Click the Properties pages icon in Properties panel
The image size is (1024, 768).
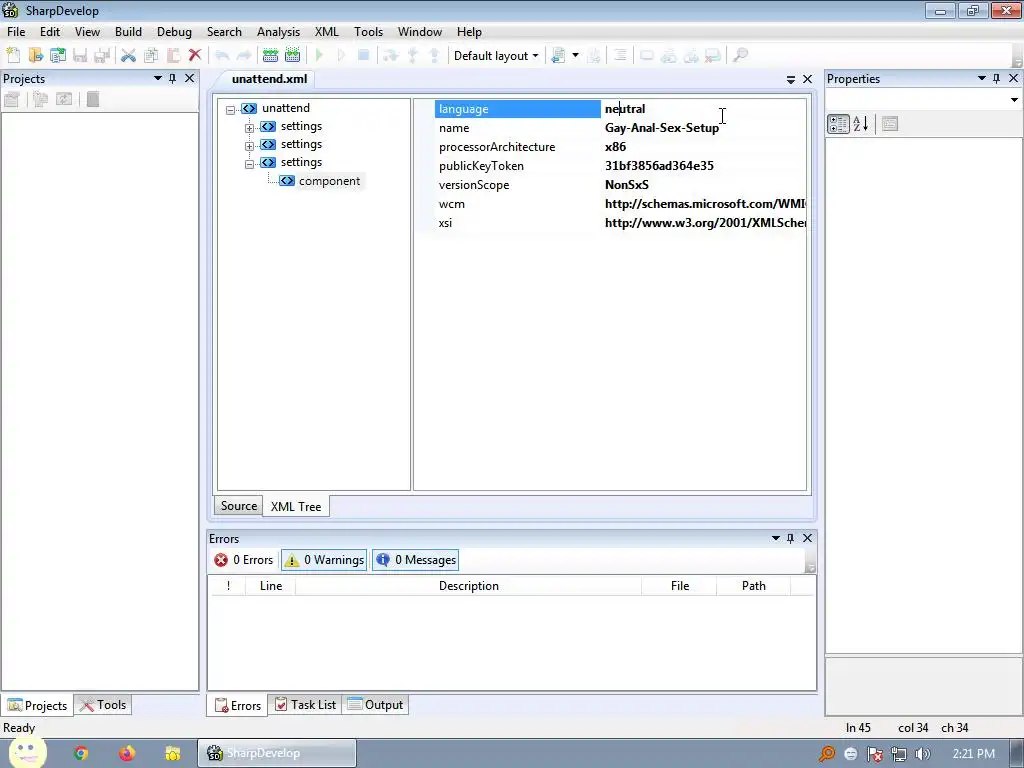[889, 123]
